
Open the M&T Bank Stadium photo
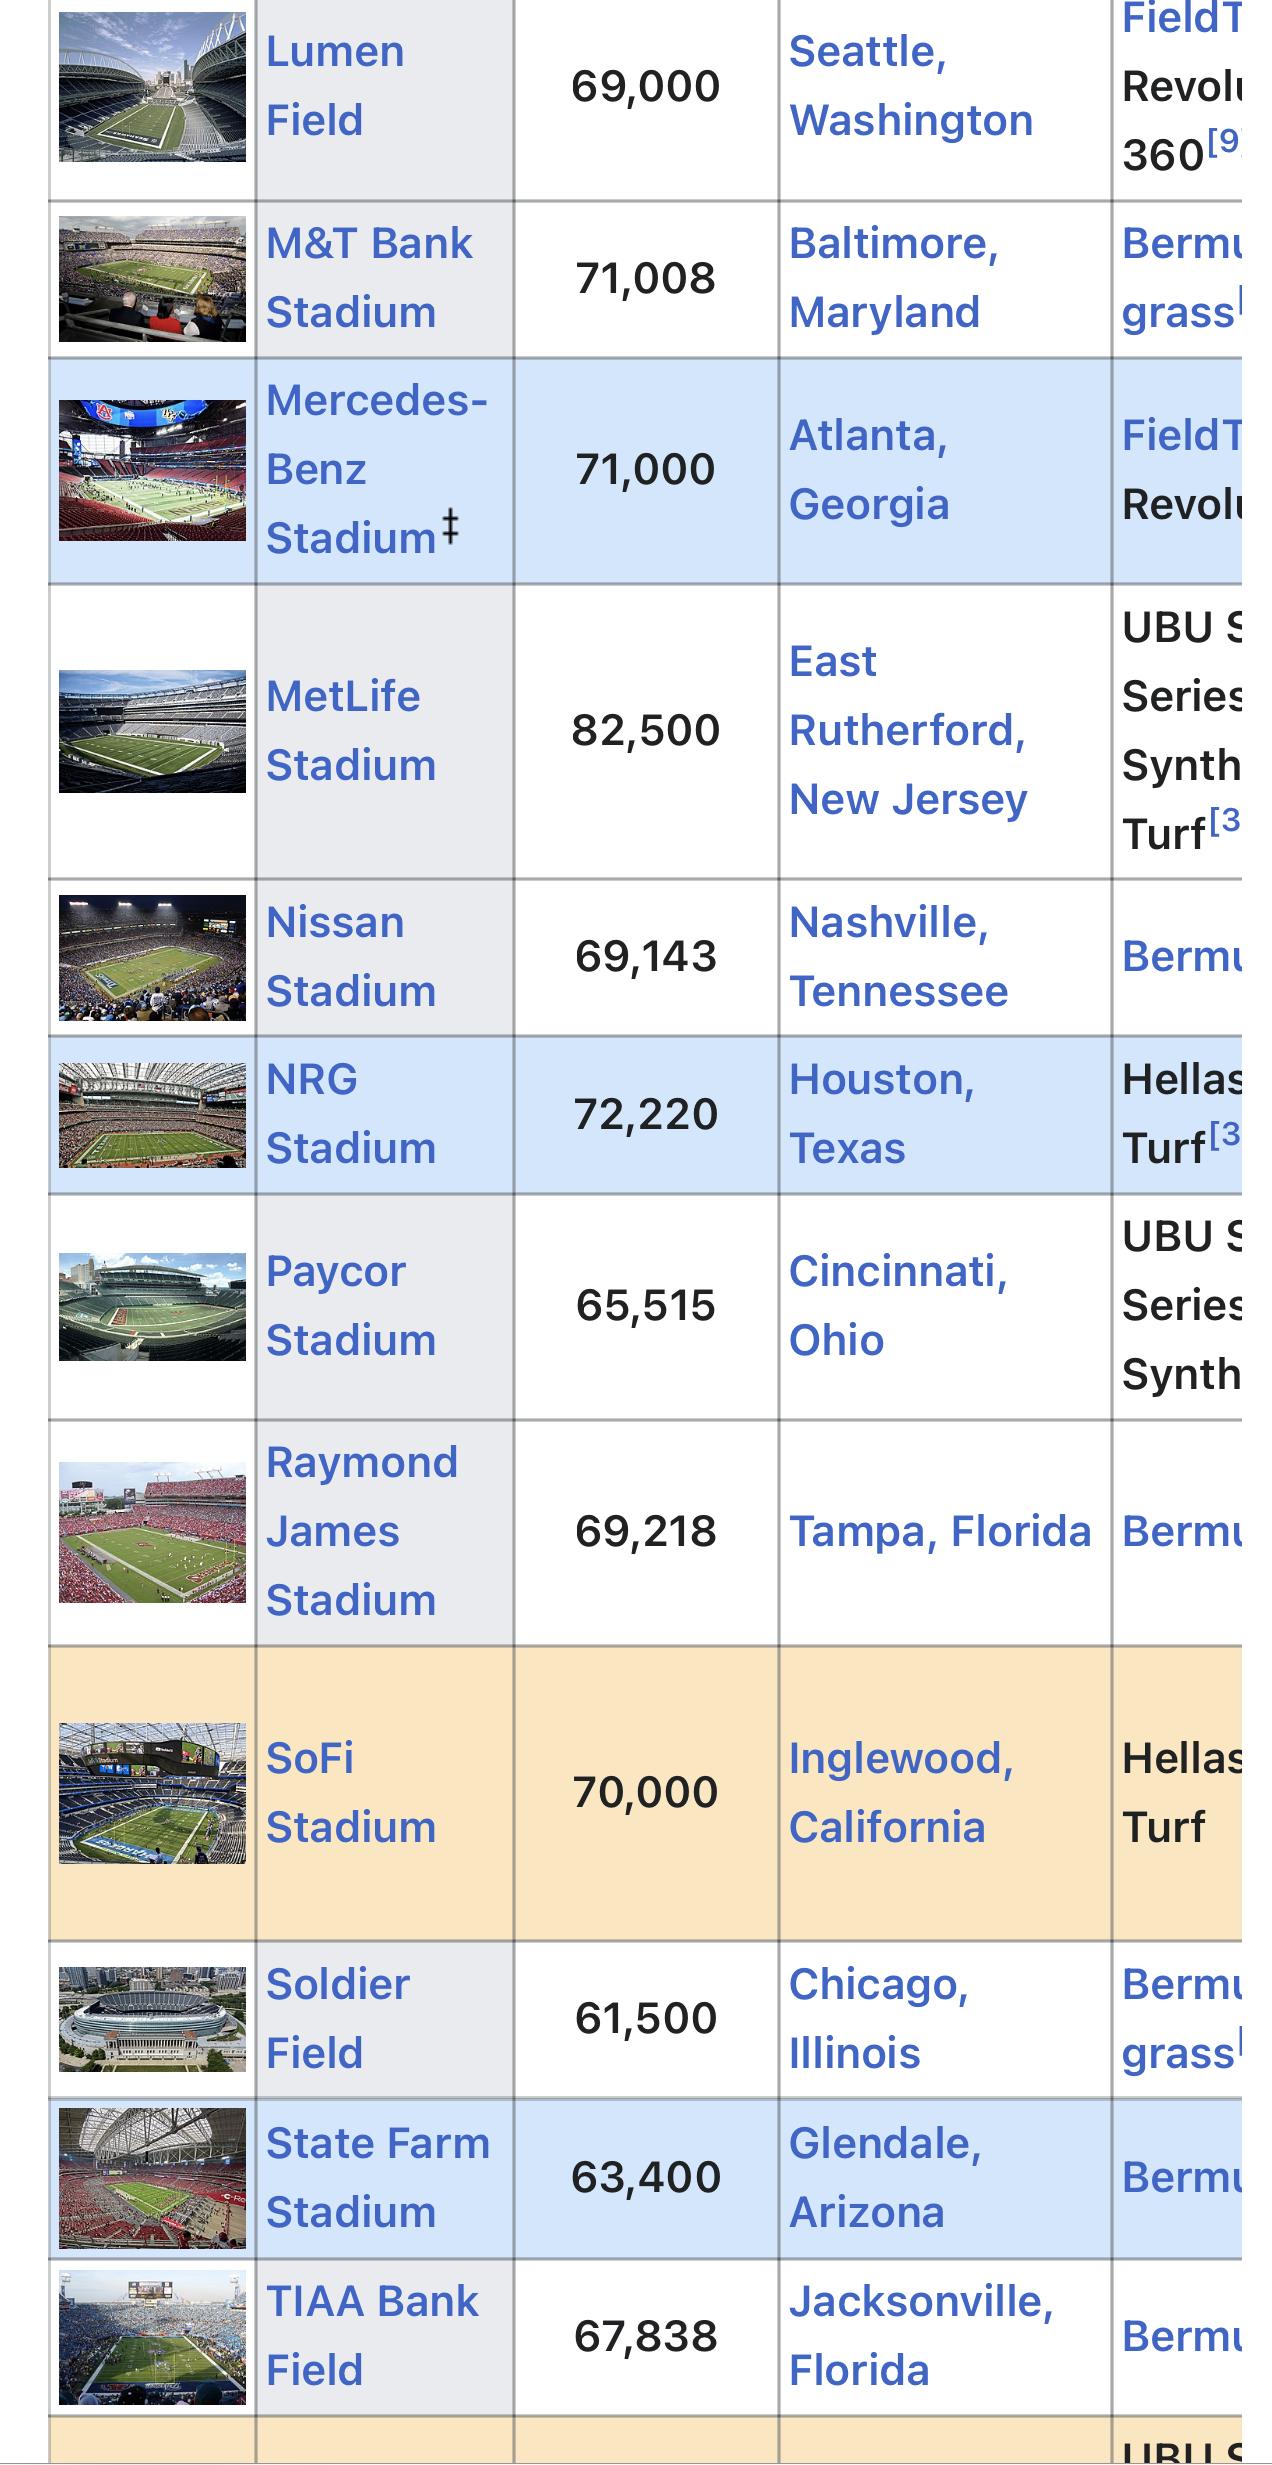pyautogui.click(x=152, y=279)
